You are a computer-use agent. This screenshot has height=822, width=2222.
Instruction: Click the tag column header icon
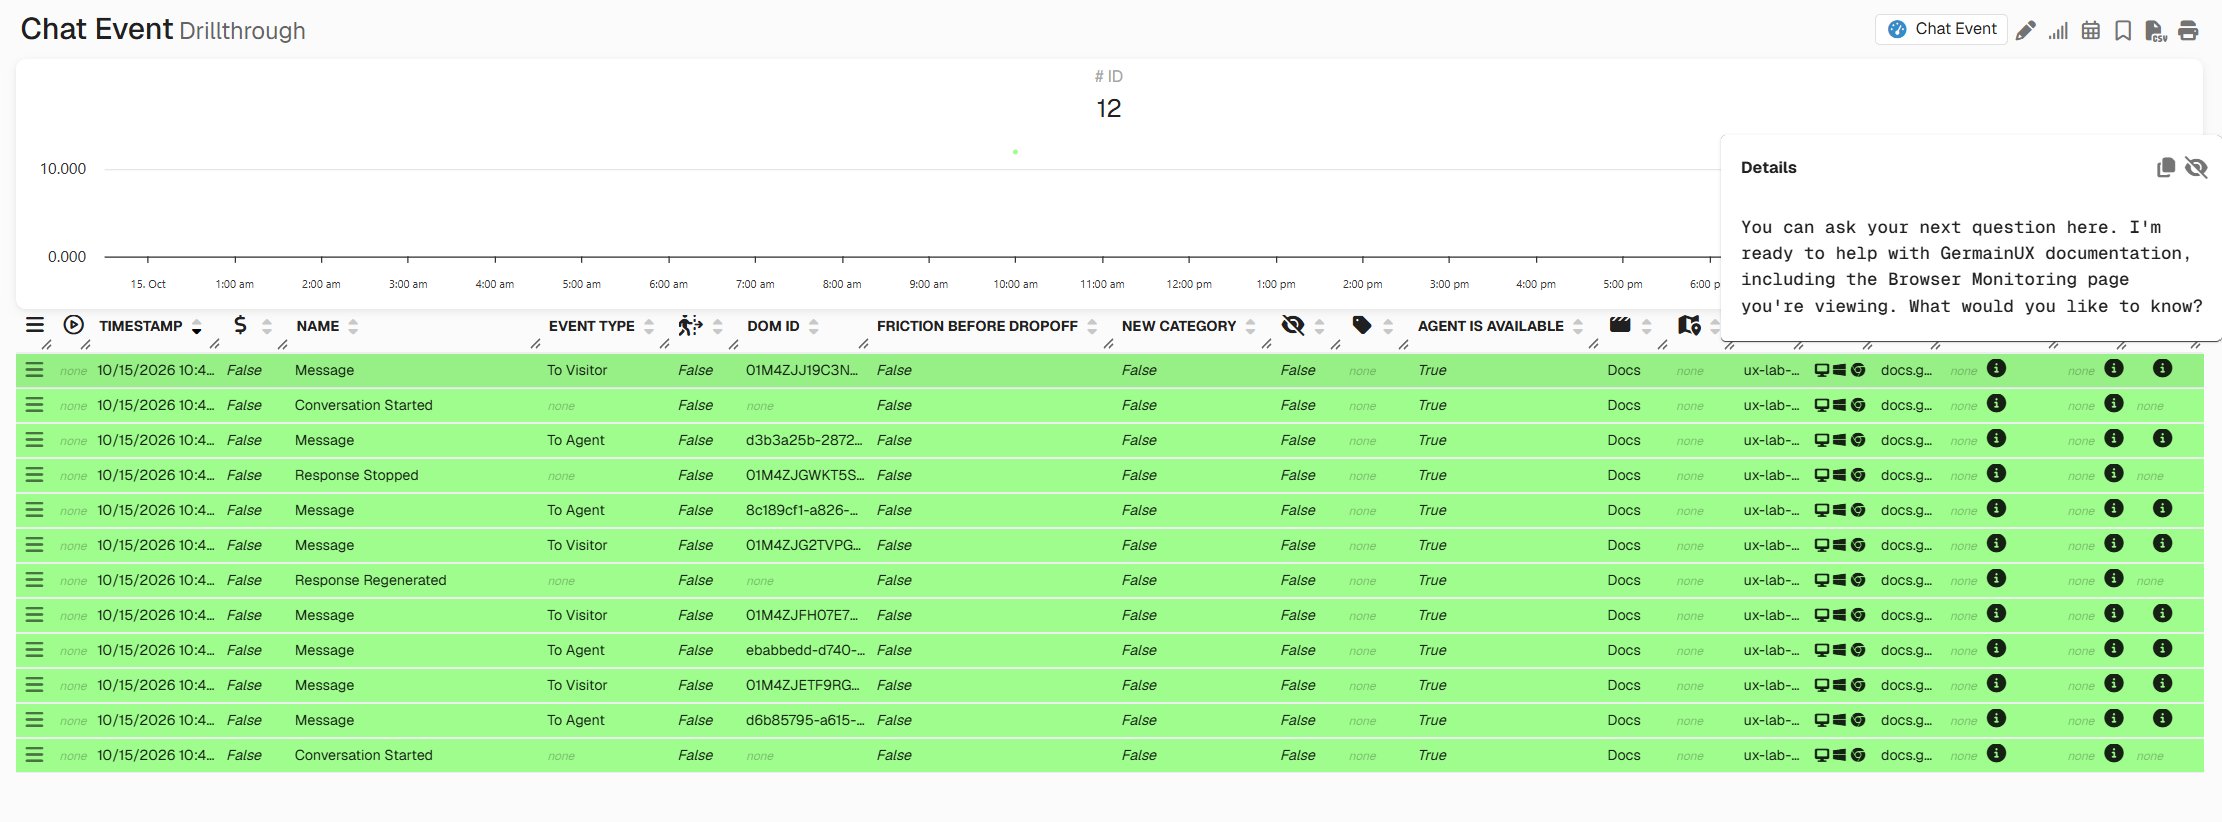[x=1361, y=325]
